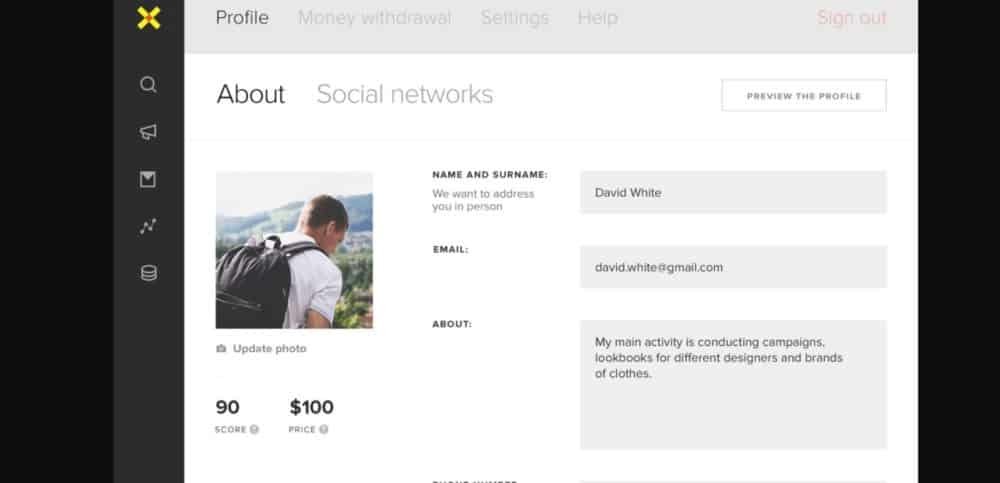Click the camera icon beside Update photo

221,349
